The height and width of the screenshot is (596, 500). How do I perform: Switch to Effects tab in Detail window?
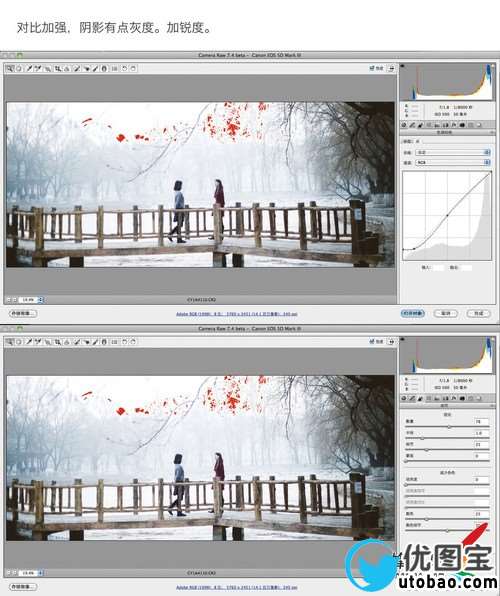pyautogui.click(x=454, y=398)
